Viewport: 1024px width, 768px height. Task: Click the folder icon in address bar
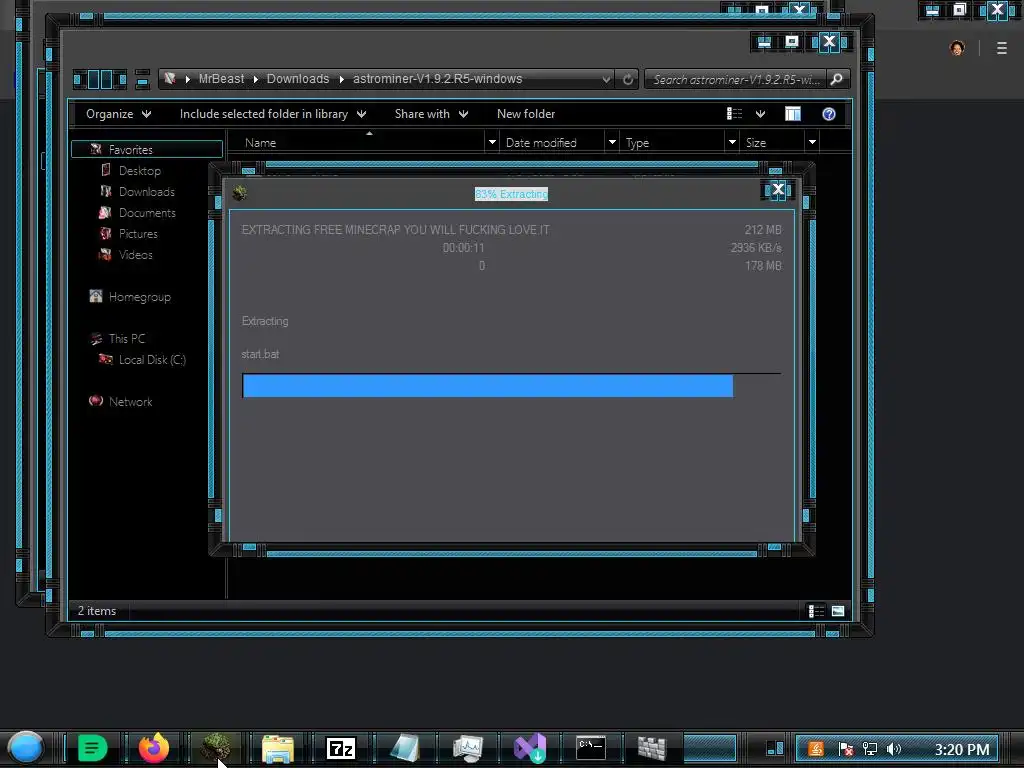pyautogui.click(x=170, y=78)
